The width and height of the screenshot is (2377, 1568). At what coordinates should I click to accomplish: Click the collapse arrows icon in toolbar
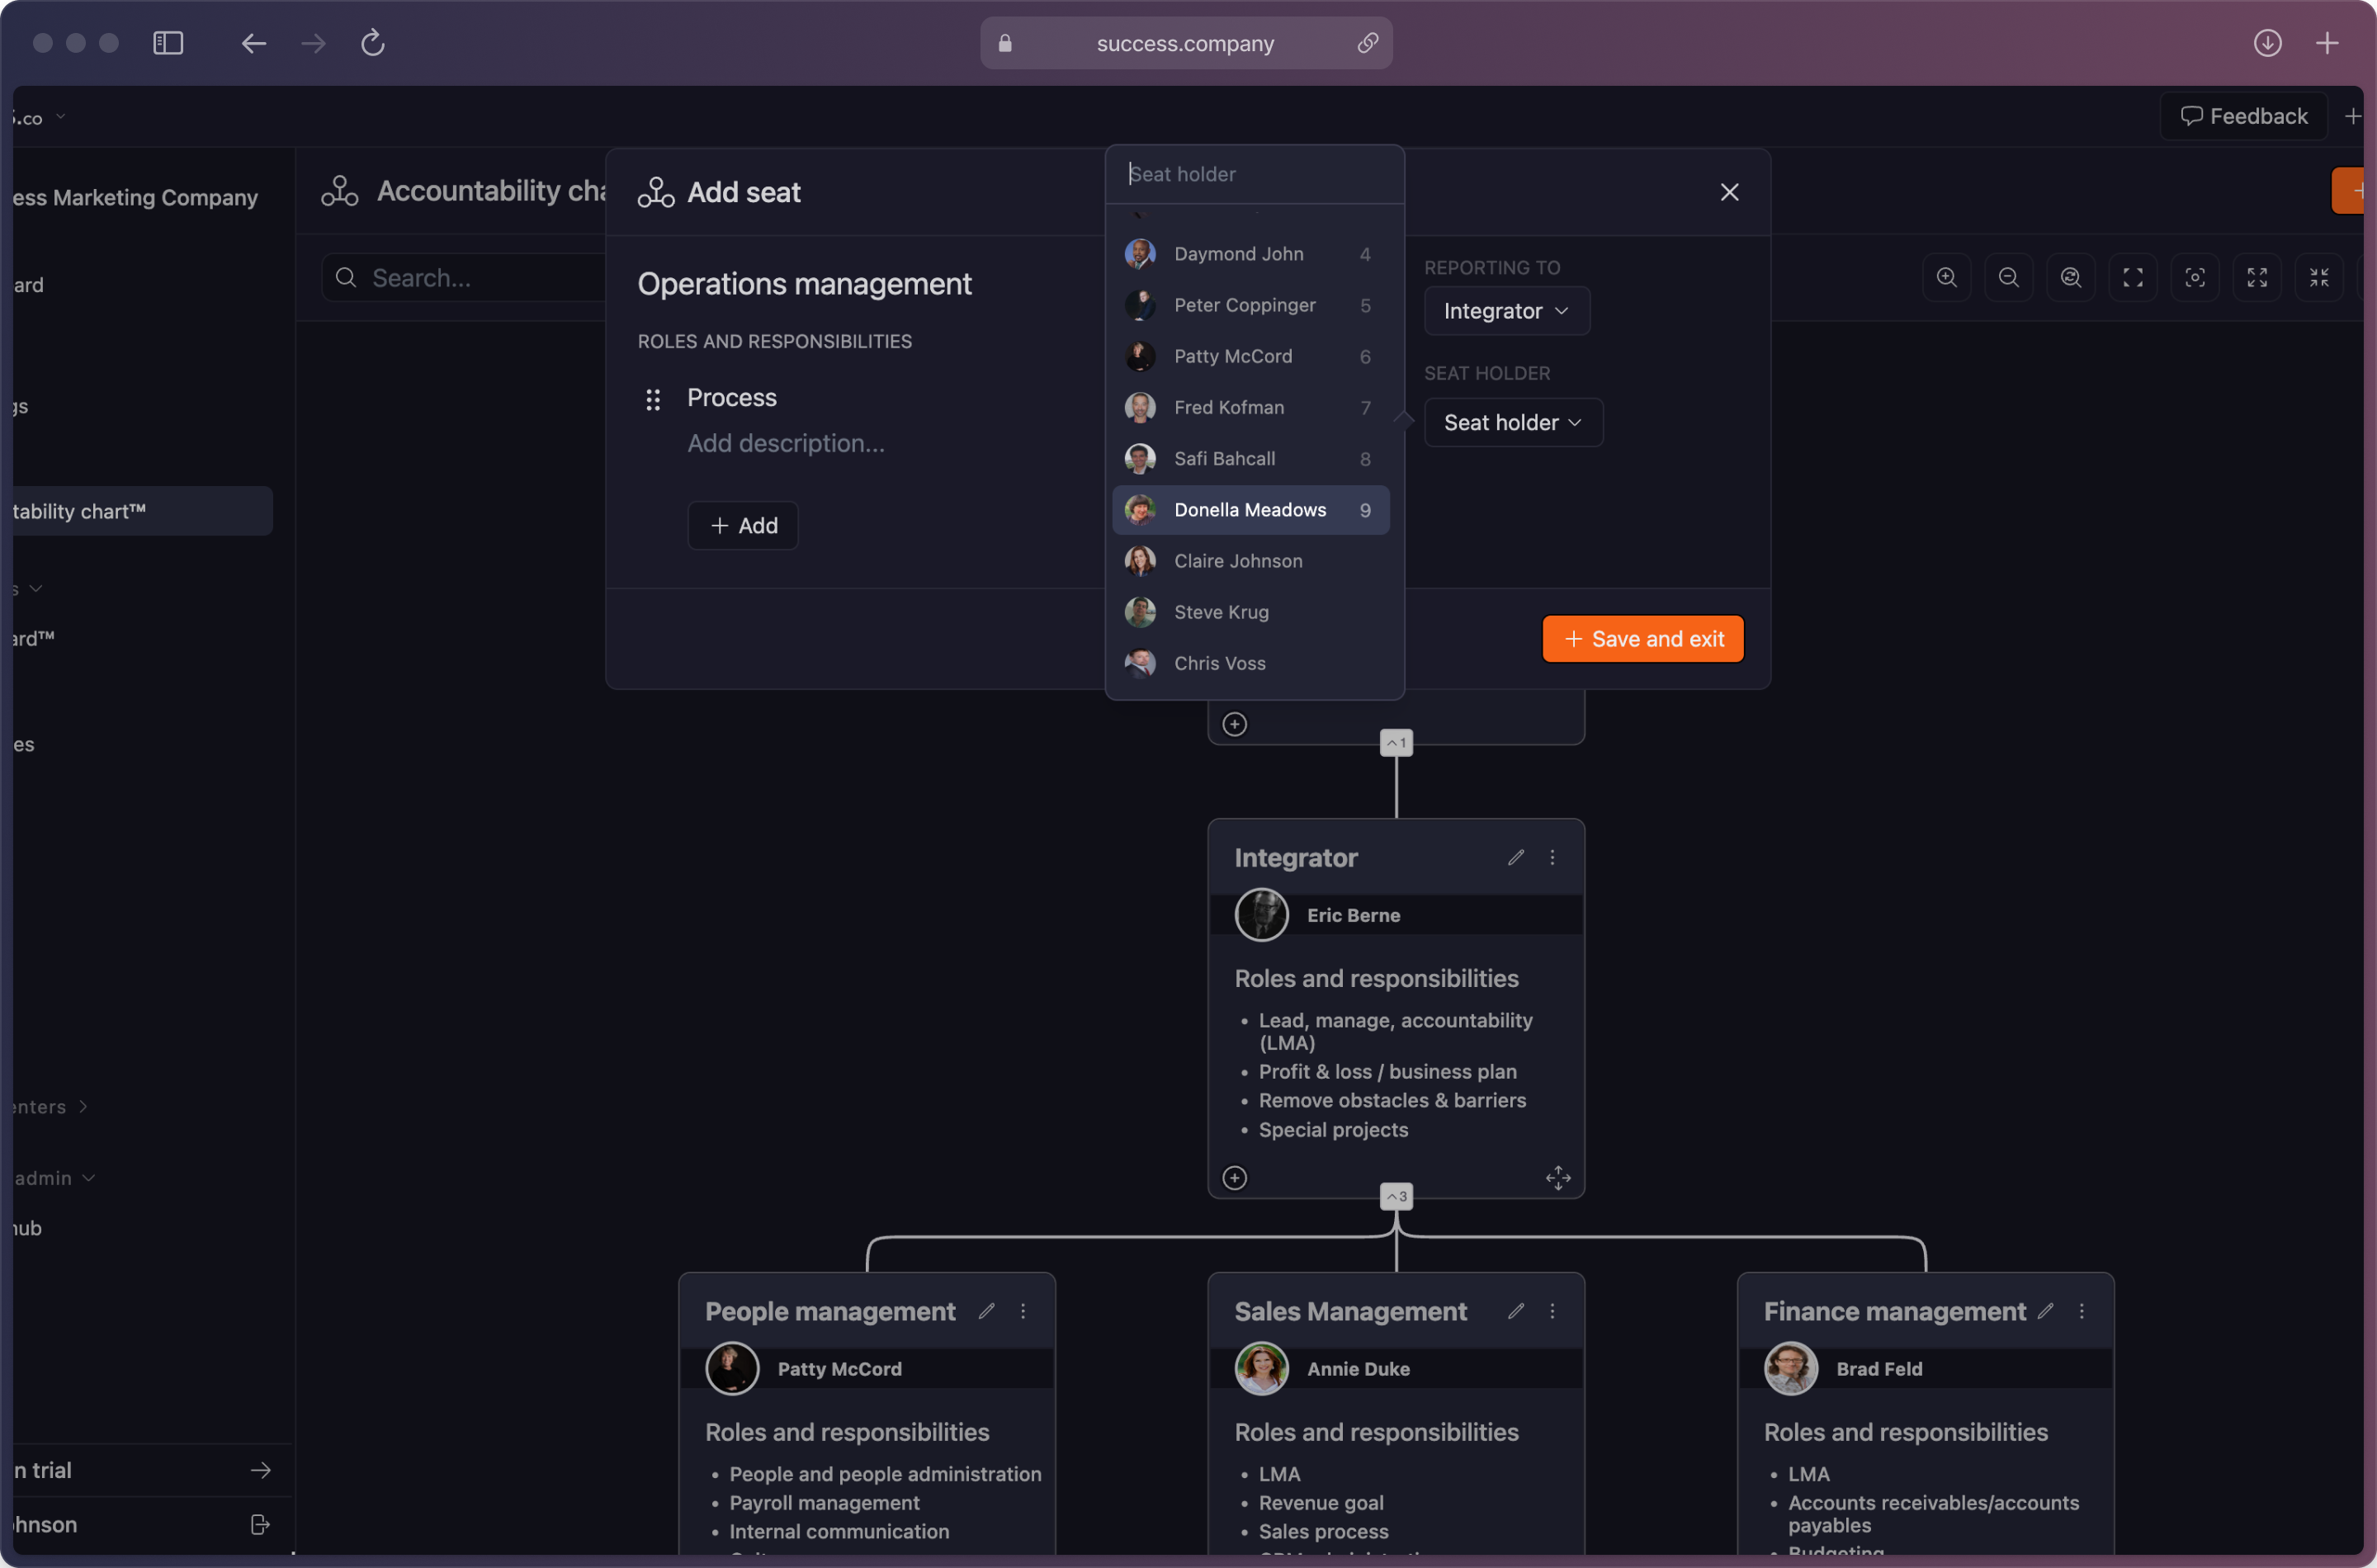(2319, 277)
